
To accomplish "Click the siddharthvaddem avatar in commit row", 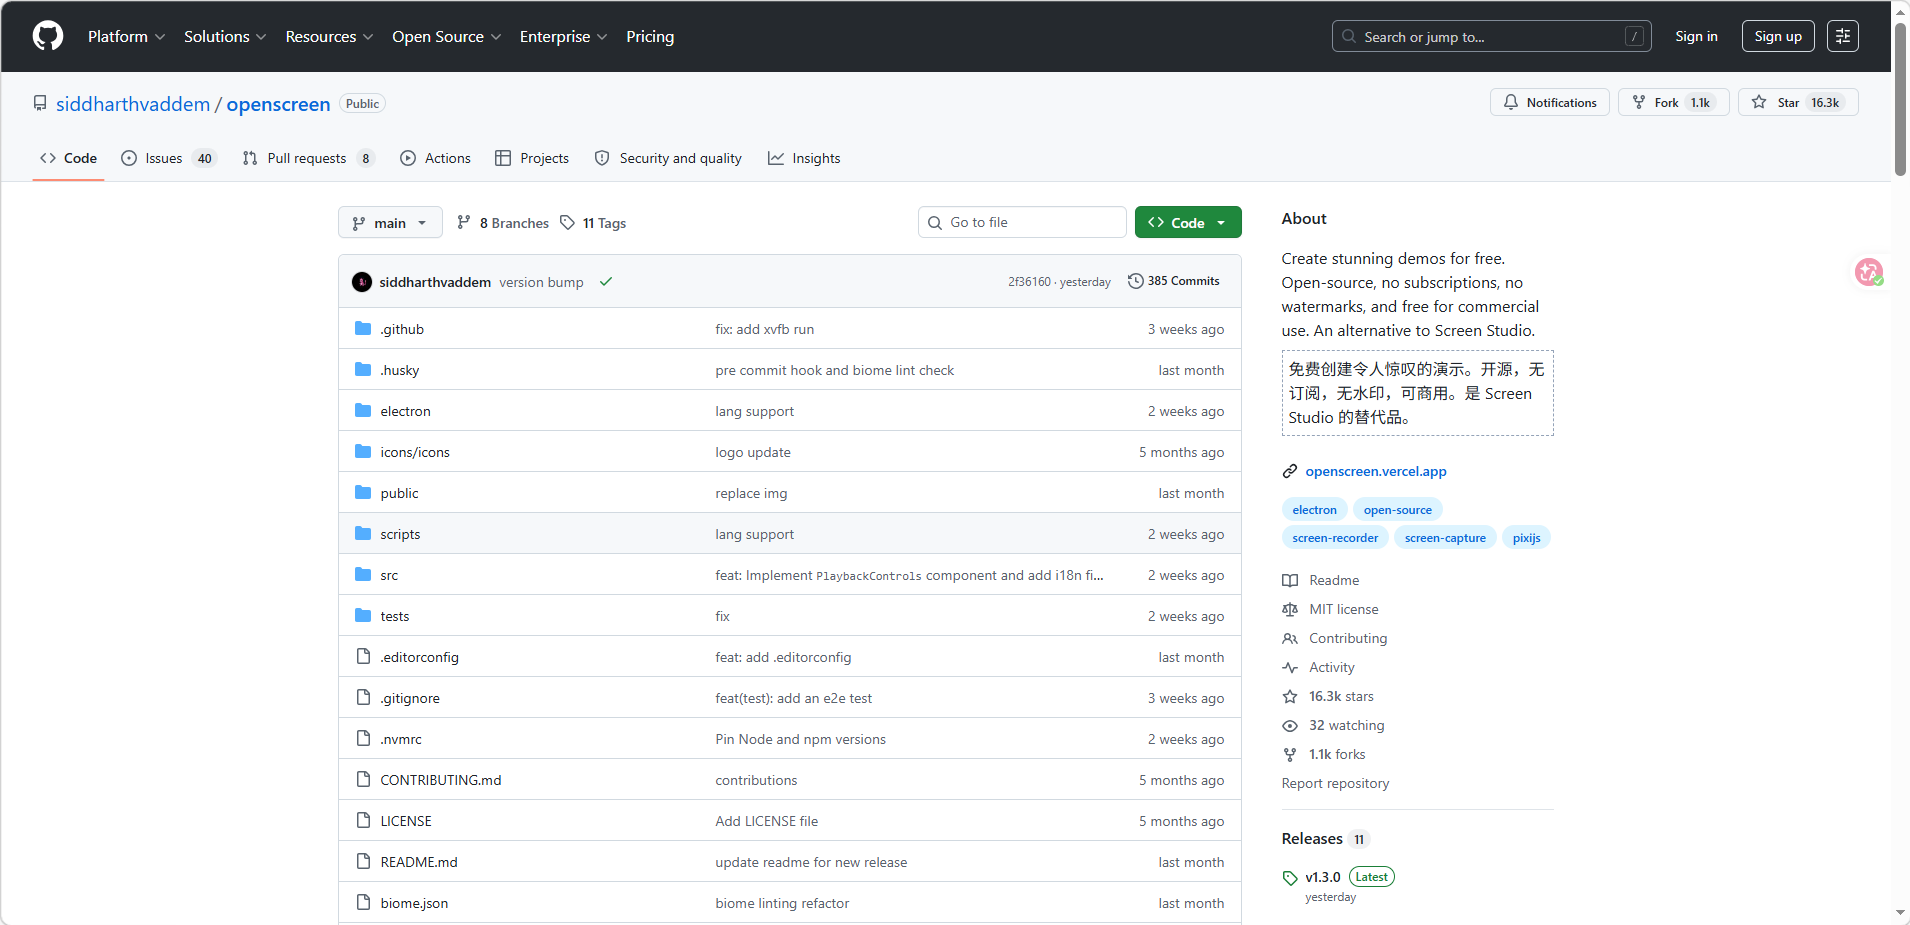I will [362, 282].
